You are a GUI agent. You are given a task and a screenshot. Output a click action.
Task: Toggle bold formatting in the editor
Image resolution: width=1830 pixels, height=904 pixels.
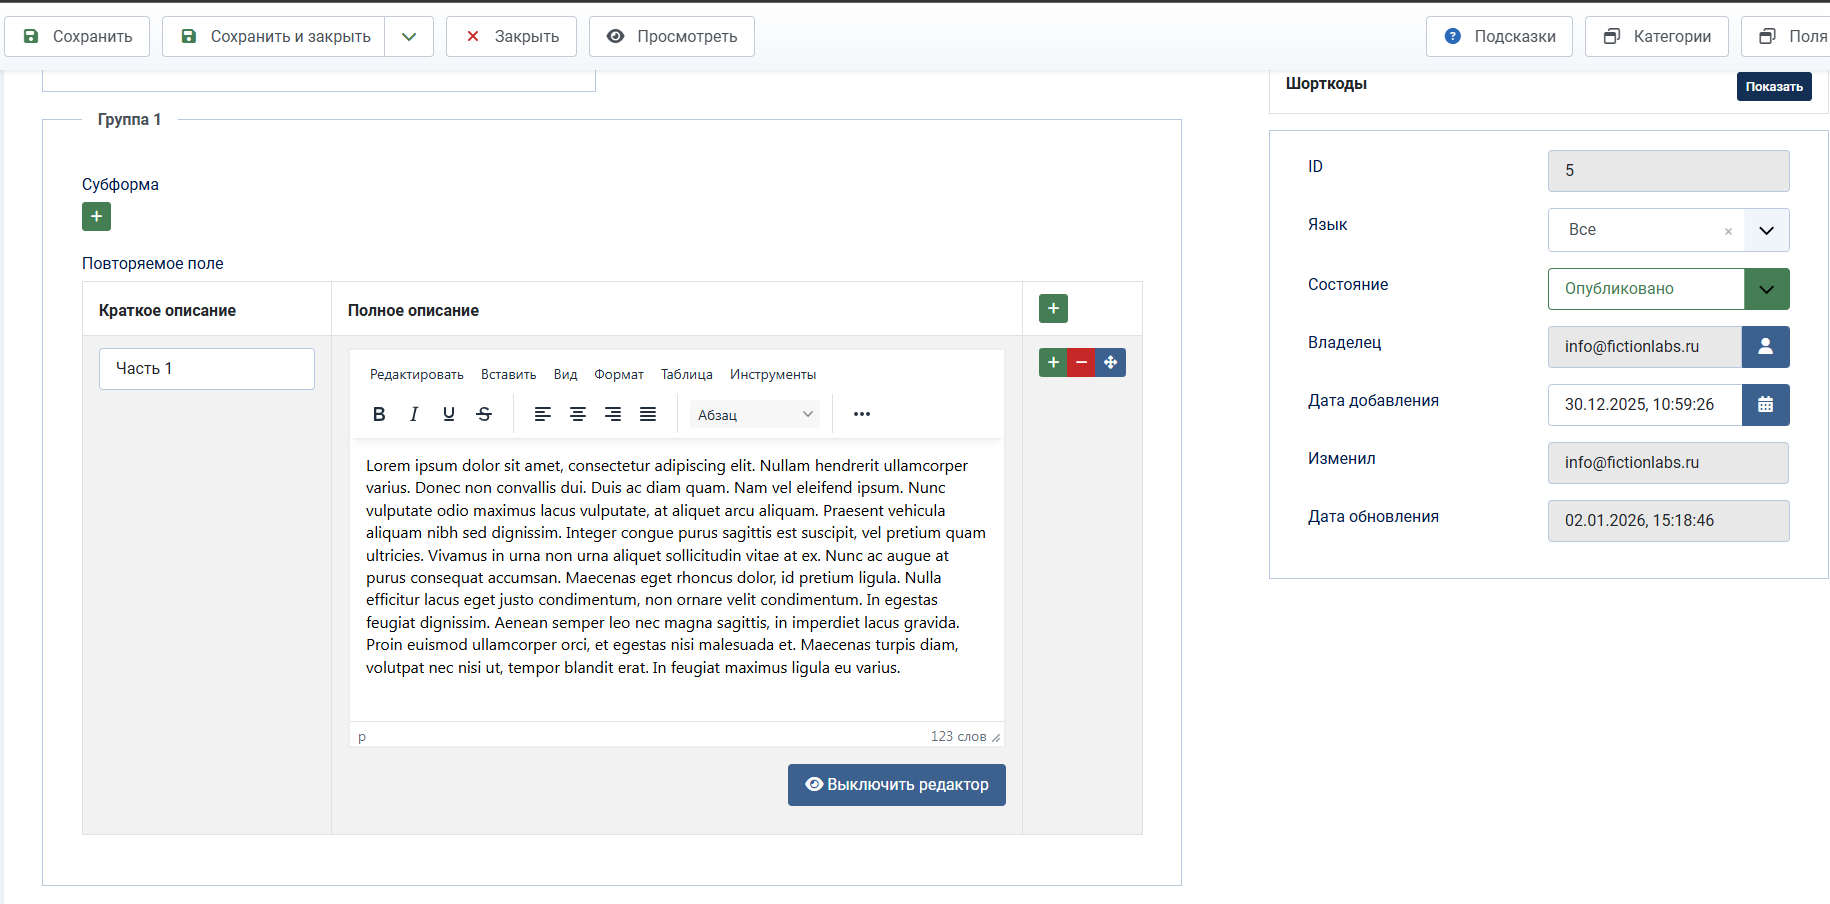coord(379,414)
